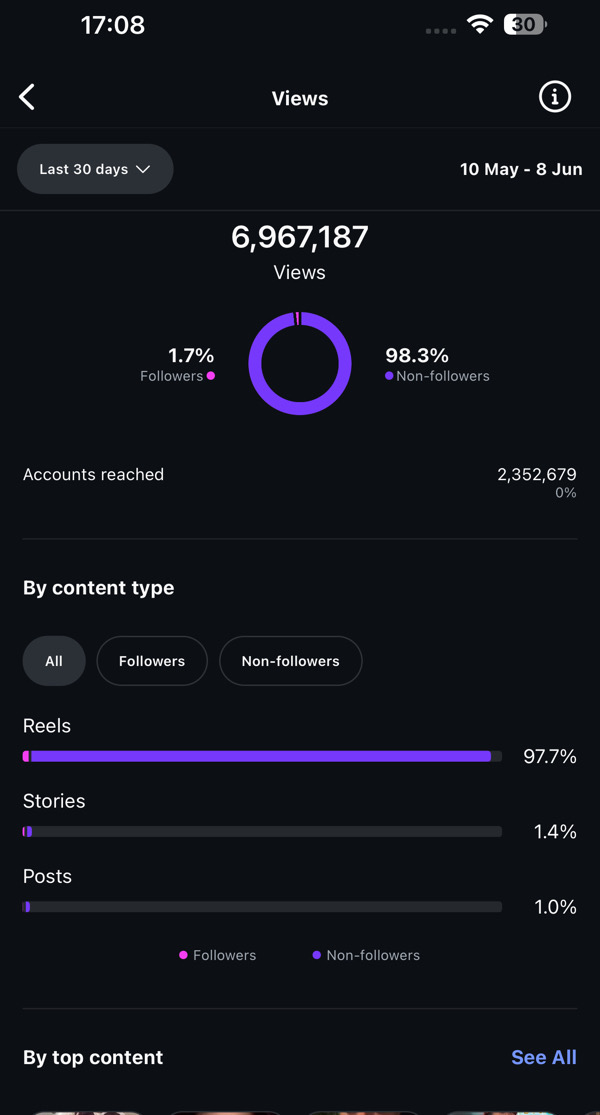600x1115 pixels.
Task: Tap the Reels 97.7% progress bar
Action: (262, 757)
